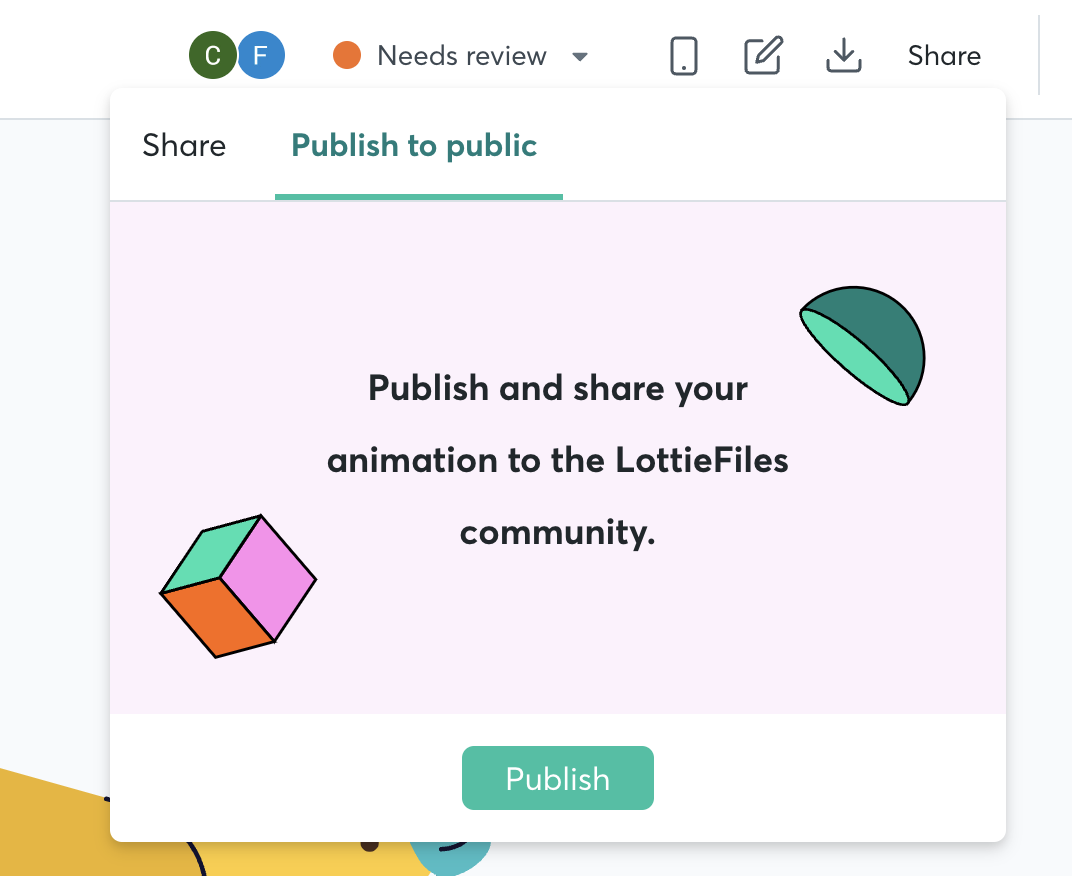The width and height of the screenshot is (1072, 876).
Task: Click the green underline under active tab
Action: pos(418,197)
